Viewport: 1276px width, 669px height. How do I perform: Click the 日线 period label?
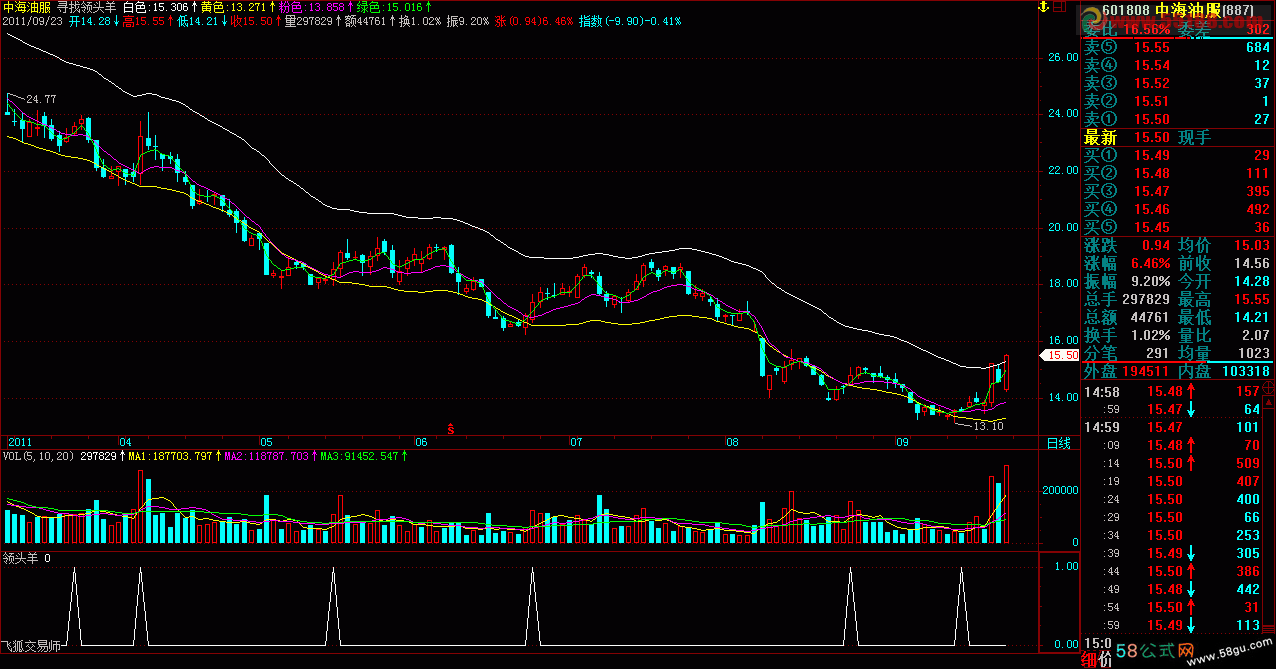click(1058, 442)
